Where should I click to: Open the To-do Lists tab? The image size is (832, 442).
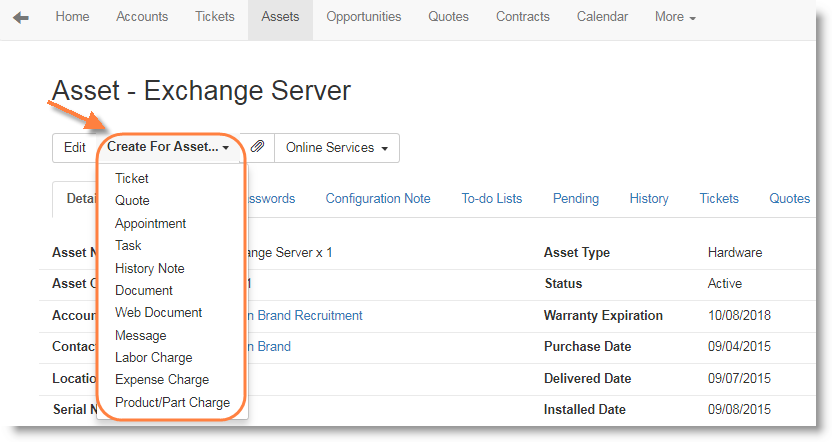pyautogui.click(x=491, y=198)
